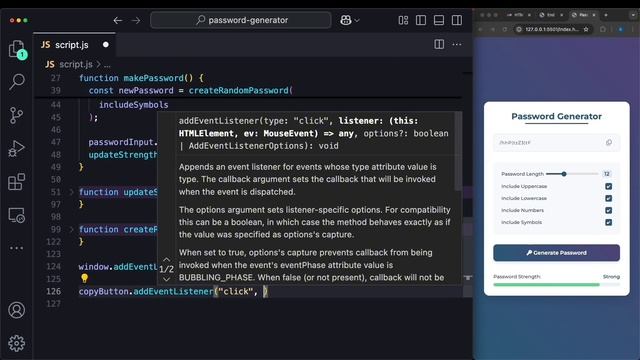Click the password strength bar
The width and height of the screenshot is (640, 360).
pos(556,284)
